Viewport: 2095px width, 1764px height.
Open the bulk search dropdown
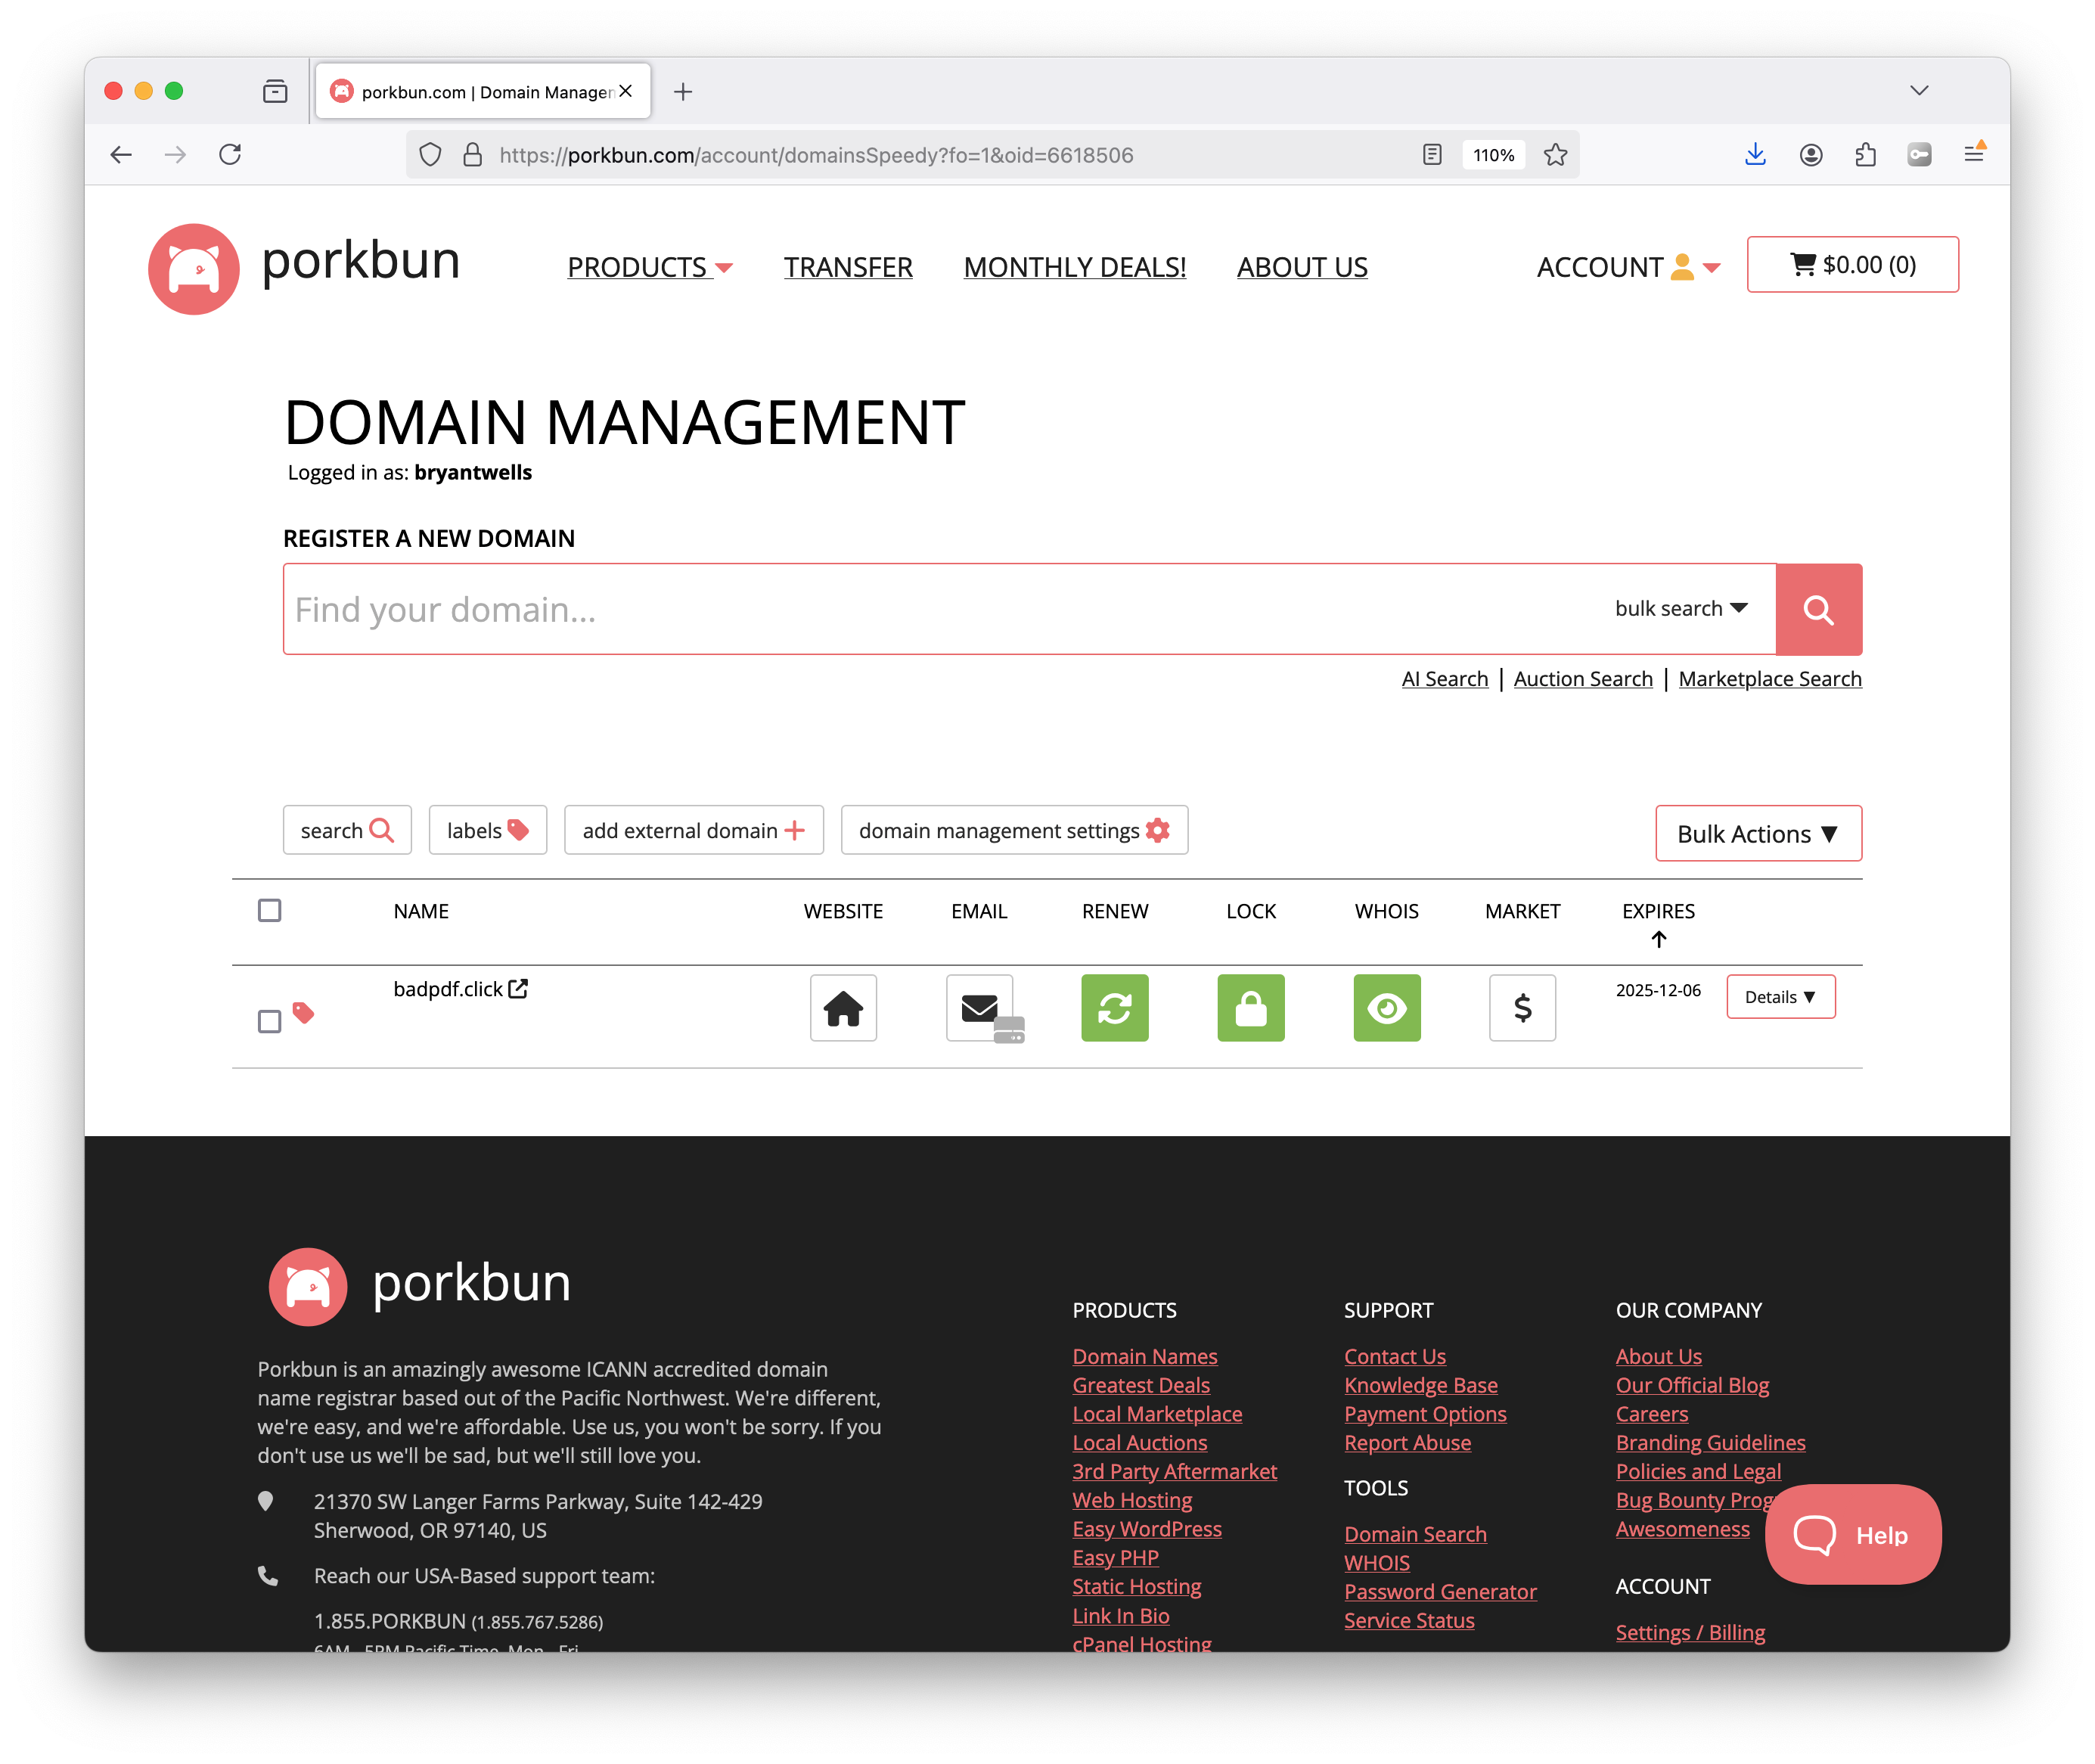pos(1681,609)
